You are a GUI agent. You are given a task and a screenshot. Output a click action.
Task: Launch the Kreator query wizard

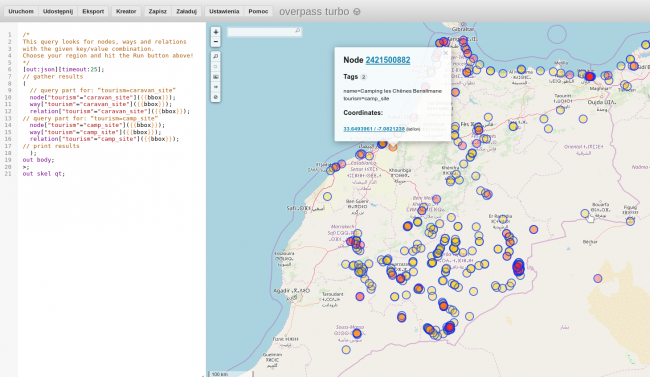coord(126,11)
